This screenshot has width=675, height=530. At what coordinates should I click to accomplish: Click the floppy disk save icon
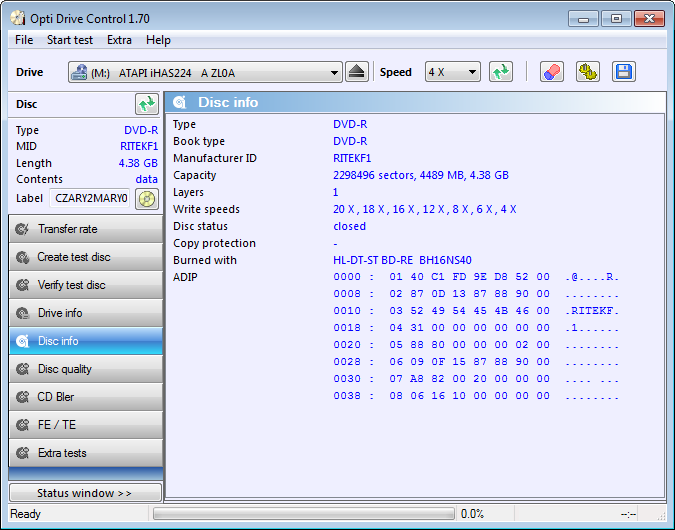point(624,72)
